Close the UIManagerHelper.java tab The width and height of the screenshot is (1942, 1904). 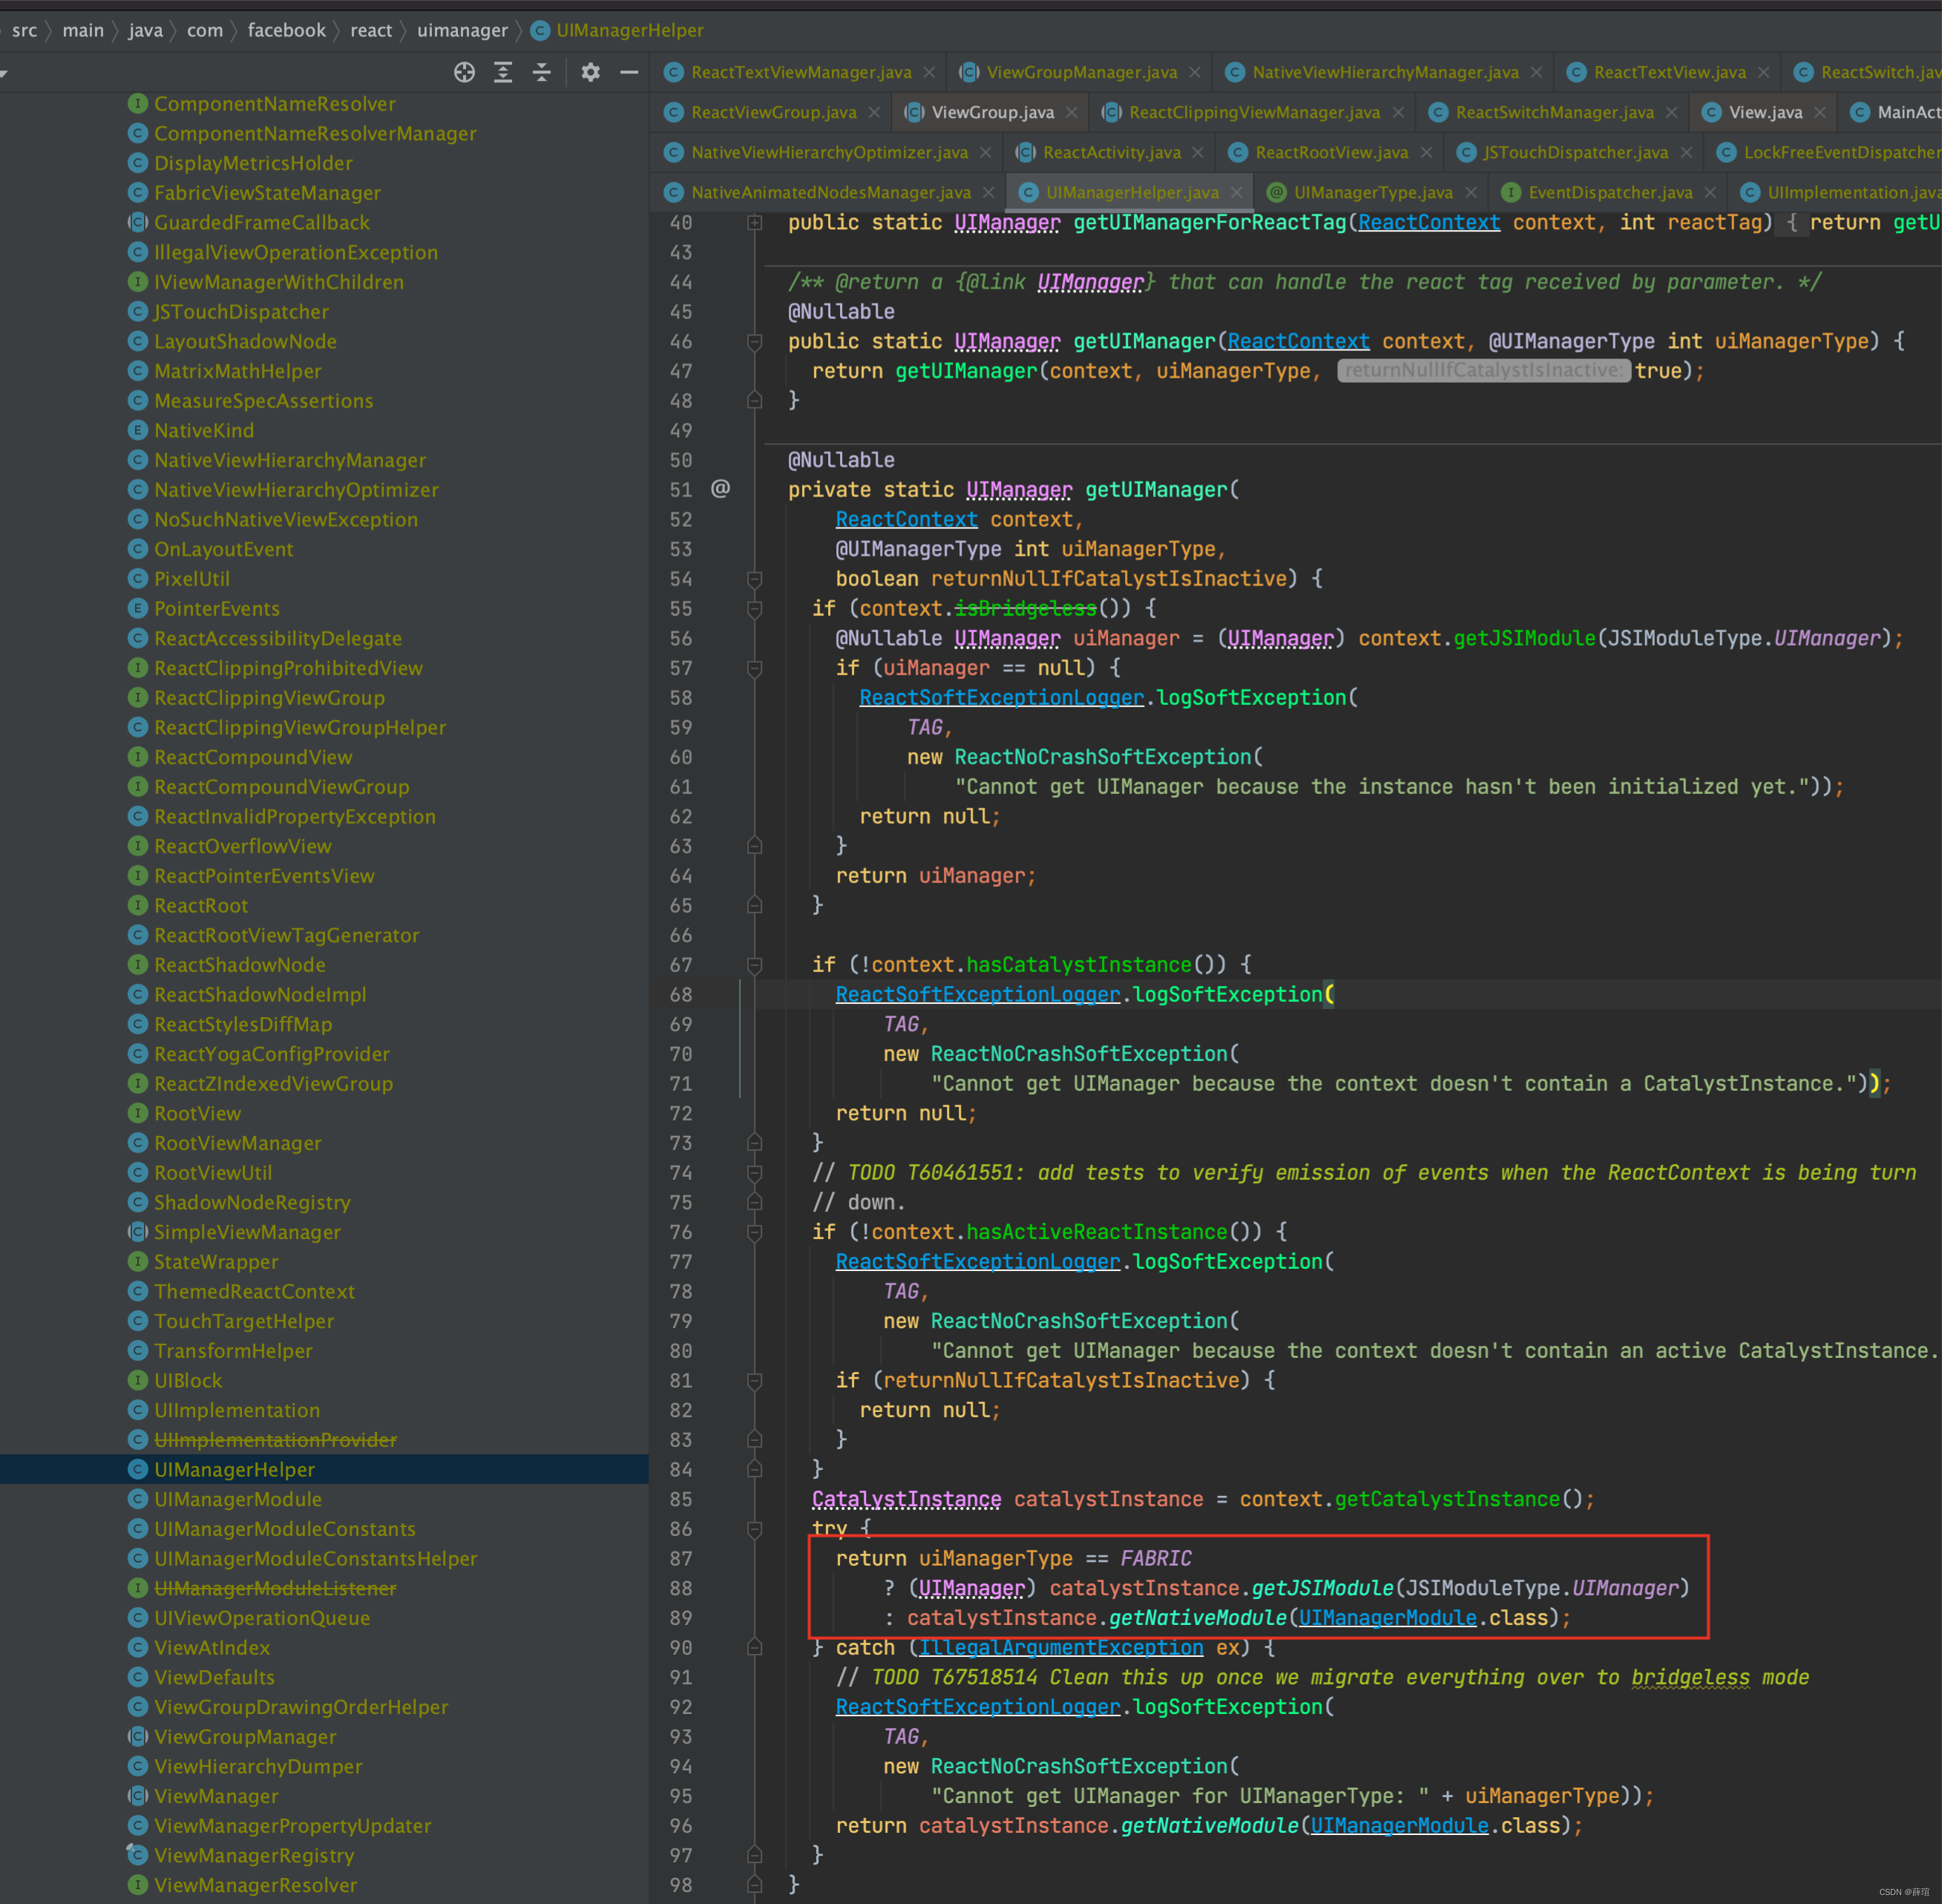[x=1237, y=192]
